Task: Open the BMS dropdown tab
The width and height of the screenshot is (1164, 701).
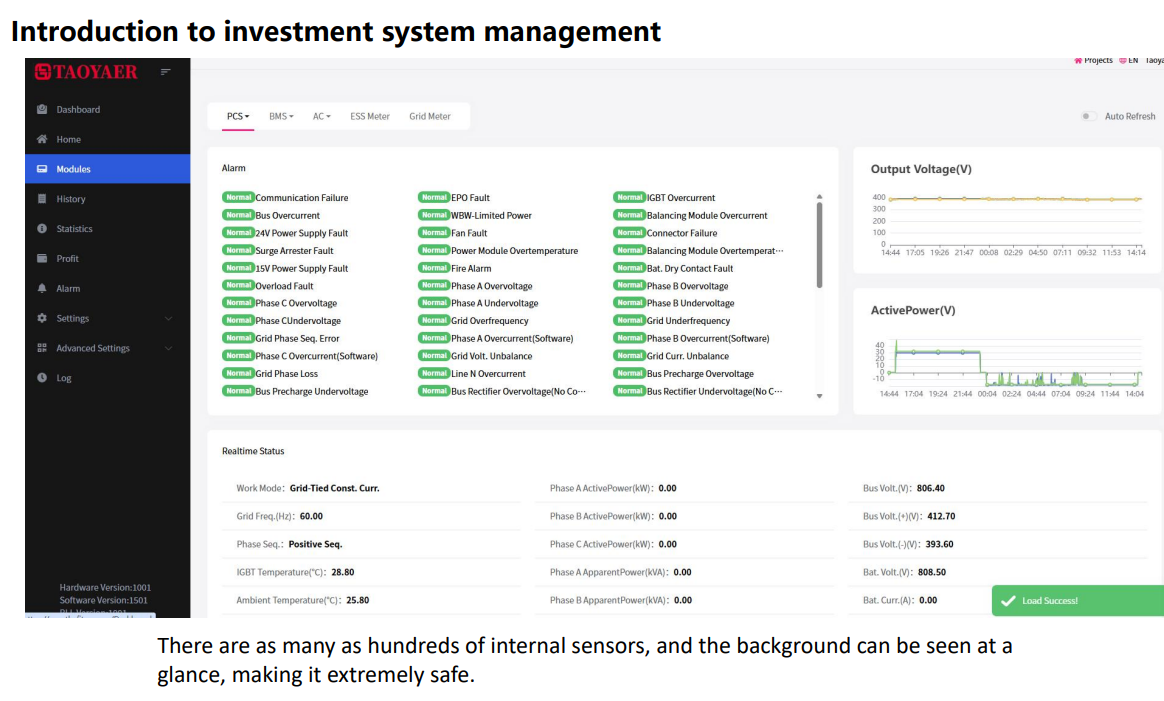Action: coord(281,117)
